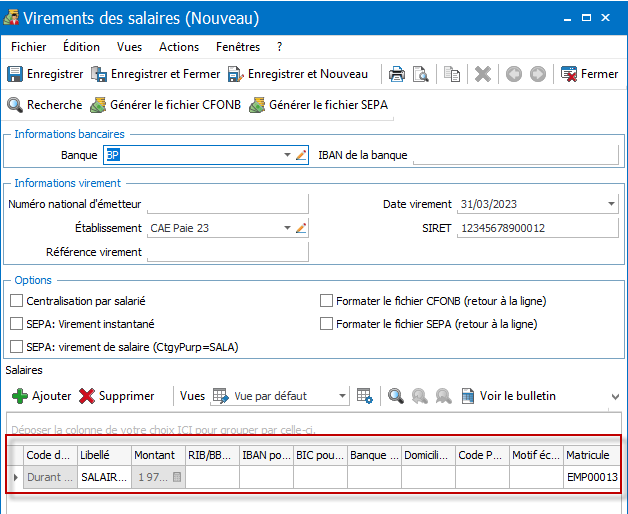Click the RIB/BB... column header
This screenshot has height=514, width=628.
tap(212, 455)
